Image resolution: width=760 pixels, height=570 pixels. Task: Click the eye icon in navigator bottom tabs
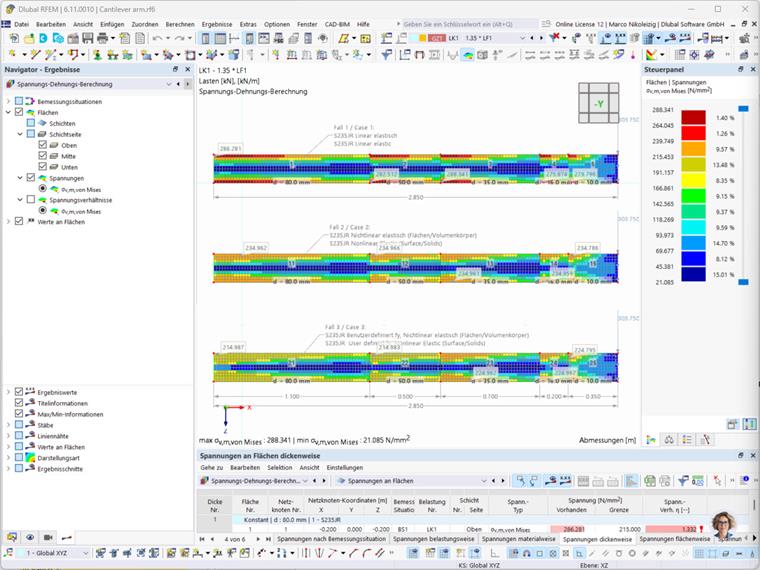(x=30, y=537)
